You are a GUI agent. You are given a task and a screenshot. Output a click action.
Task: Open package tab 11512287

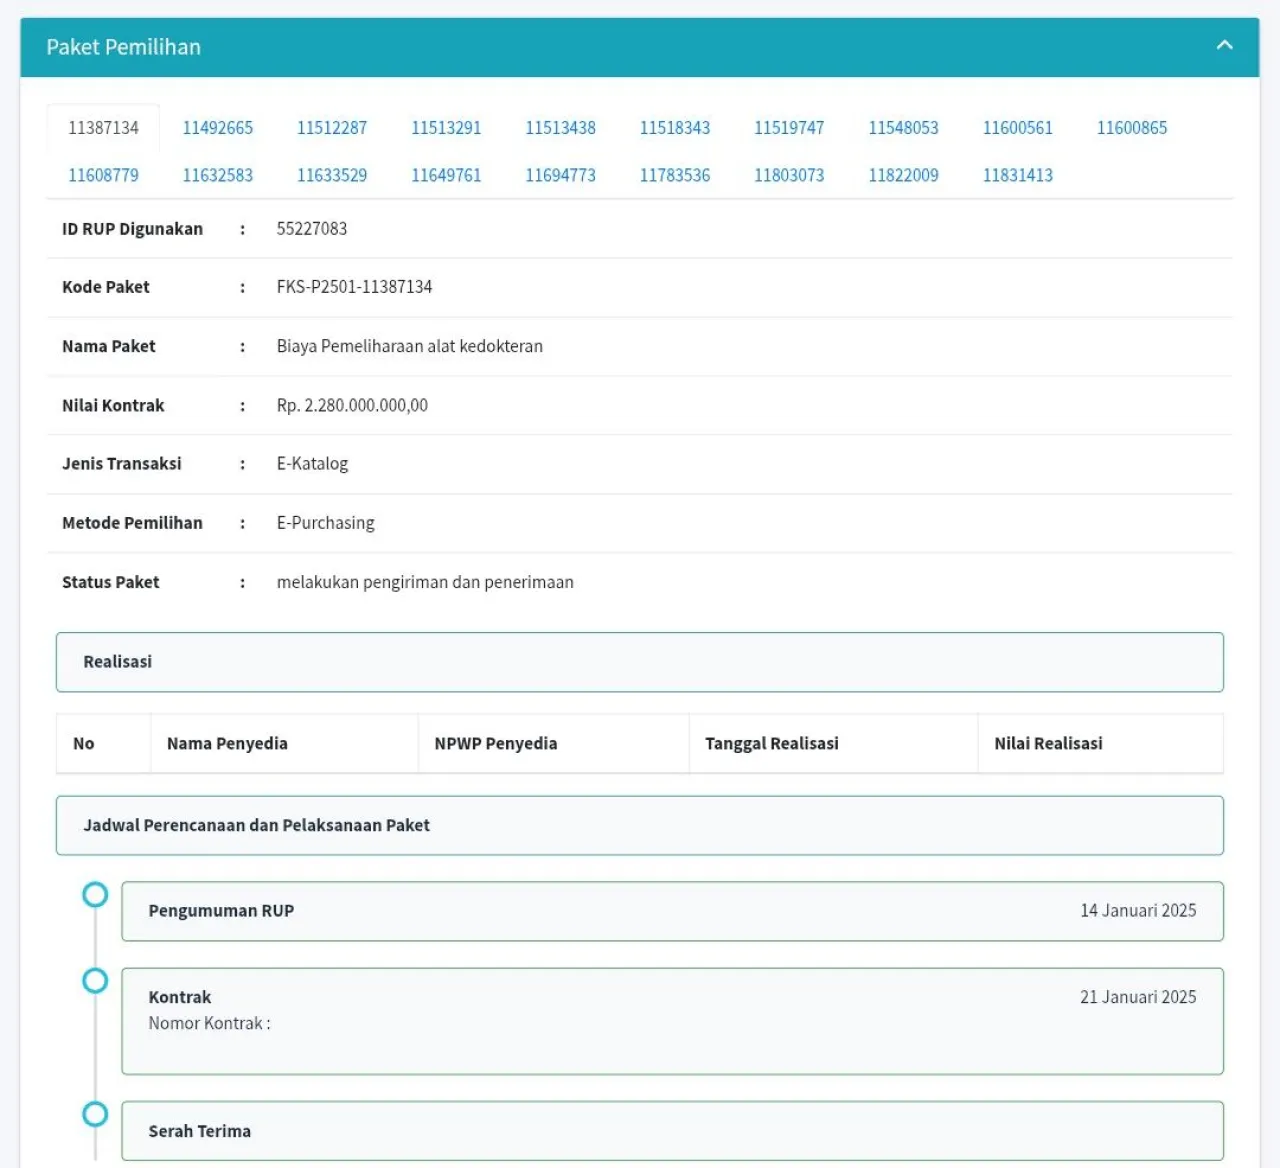[x=332, y=128]
